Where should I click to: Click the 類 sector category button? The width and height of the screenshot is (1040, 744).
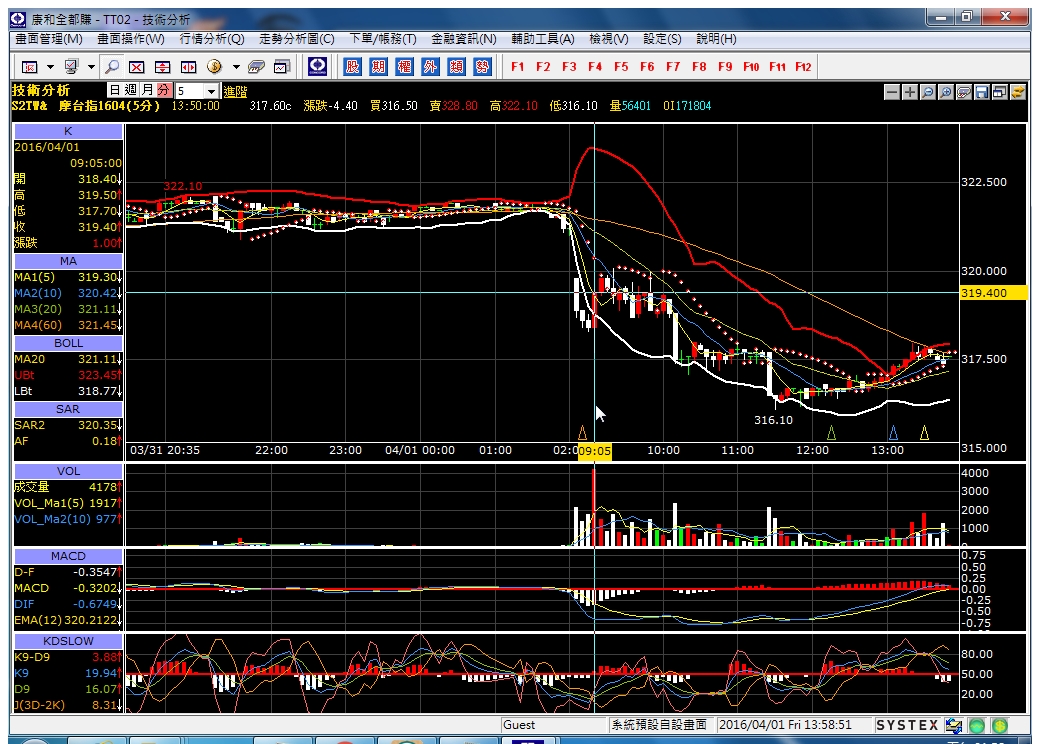456,66
